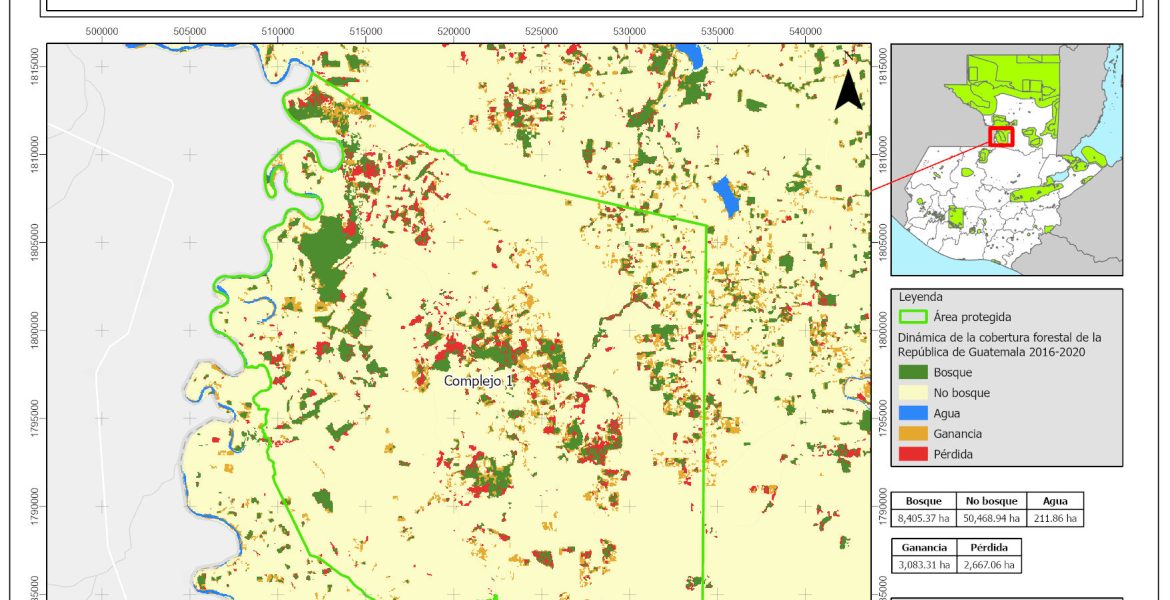1170x600 pixels.
Task: Select the dark green Bosque legend swatch
Action: click(x=911, y=373)
